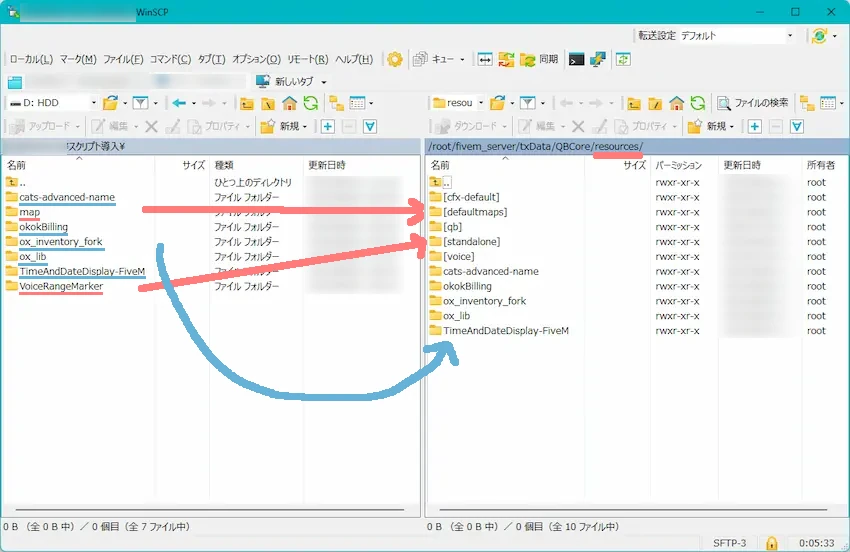The width and height of the screenshot is (850, 552).
Task: Open Preferences via the gear icon
Action: (x=395, y=59)
